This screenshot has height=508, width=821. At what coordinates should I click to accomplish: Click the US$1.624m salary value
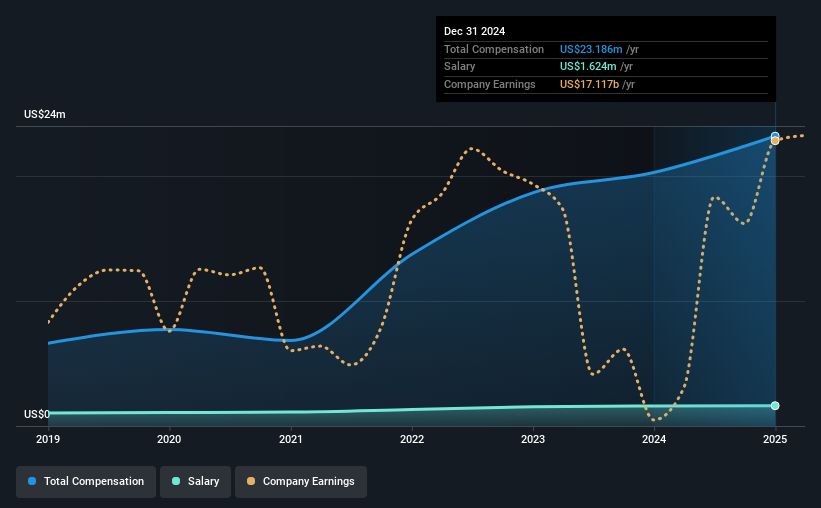pyautogui.click(x=588, y=67)
